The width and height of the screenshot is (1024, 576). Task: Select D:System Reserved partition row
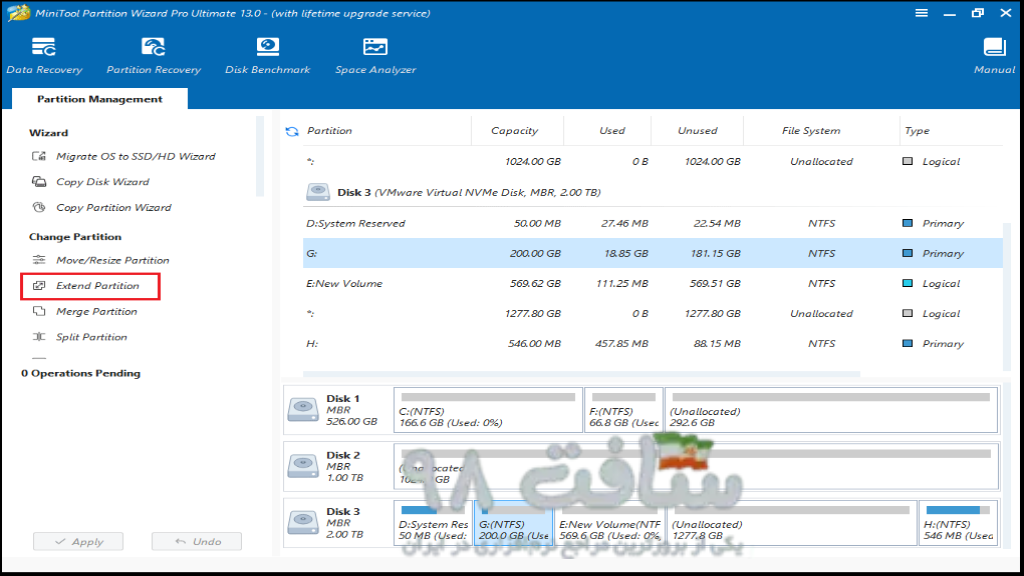point(653,223)
